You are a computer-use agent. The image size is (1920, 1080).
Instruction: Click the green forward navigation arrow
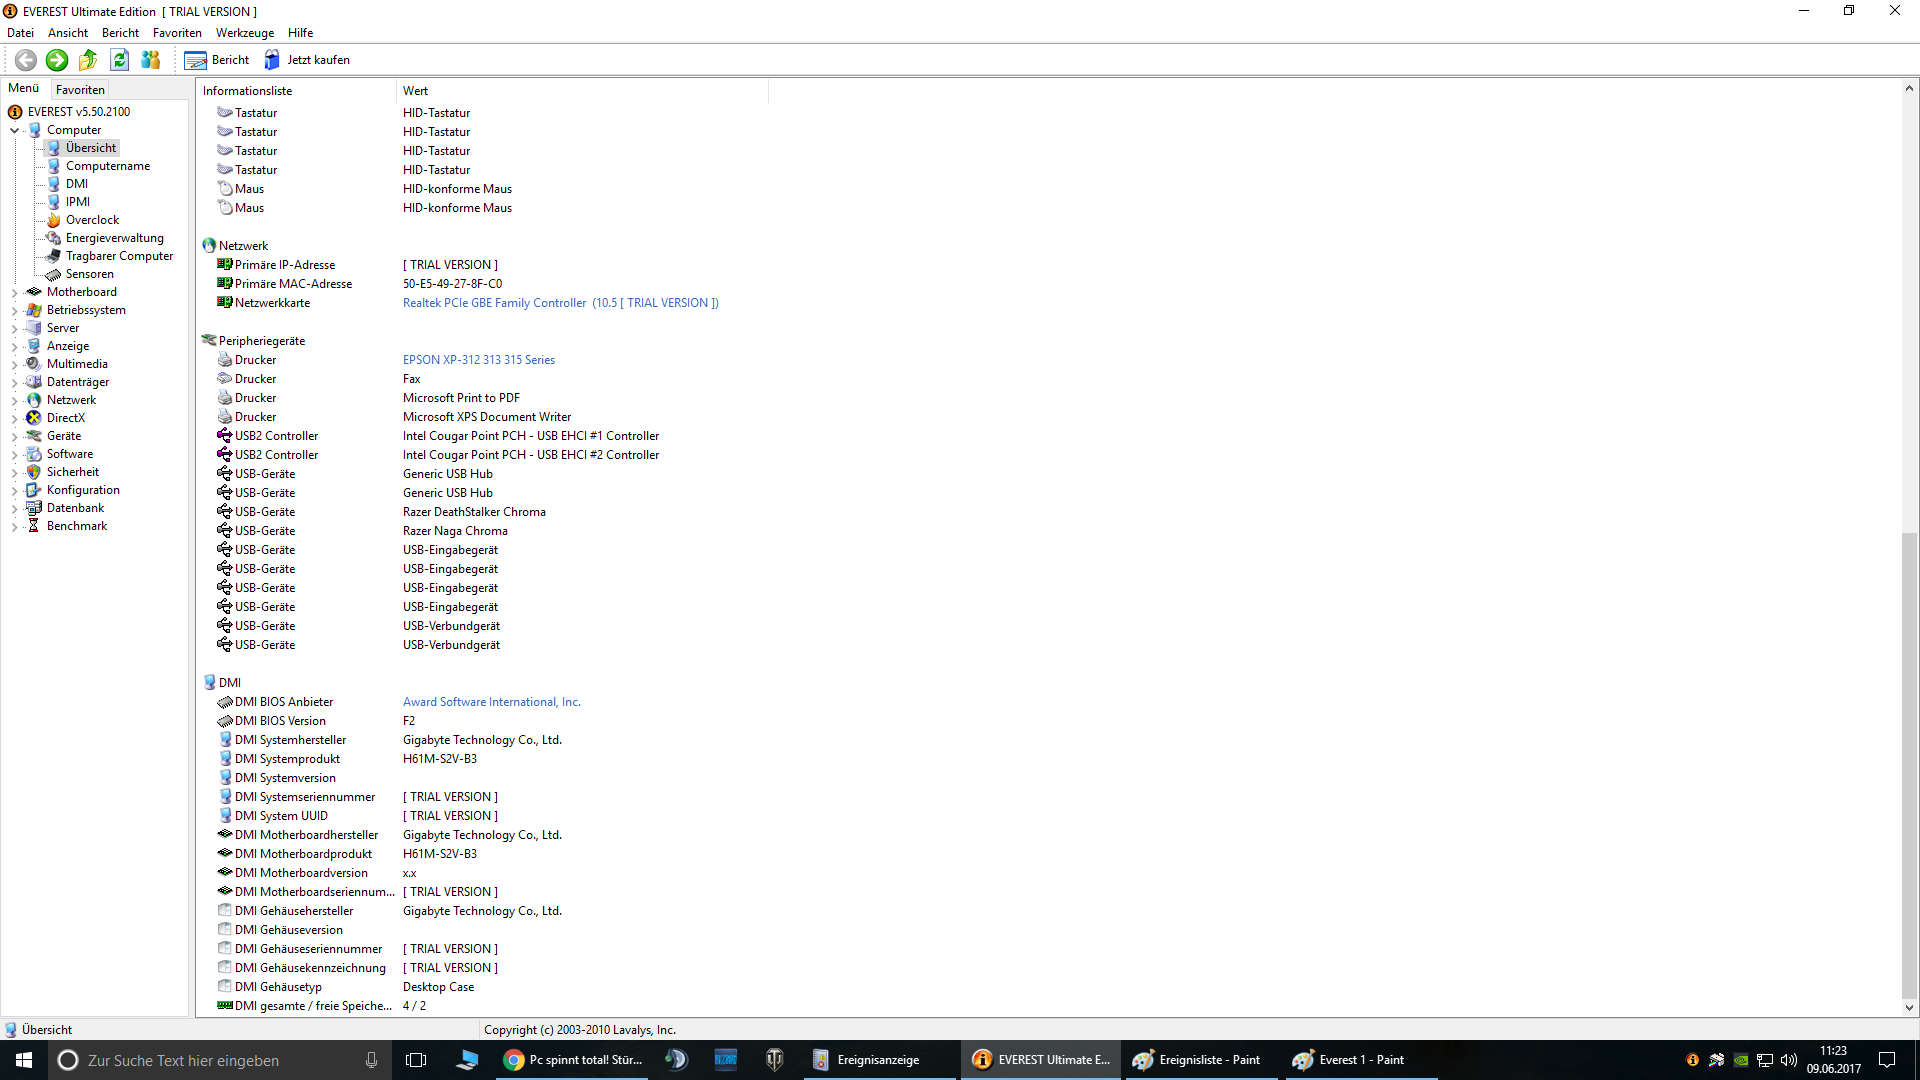57,60
